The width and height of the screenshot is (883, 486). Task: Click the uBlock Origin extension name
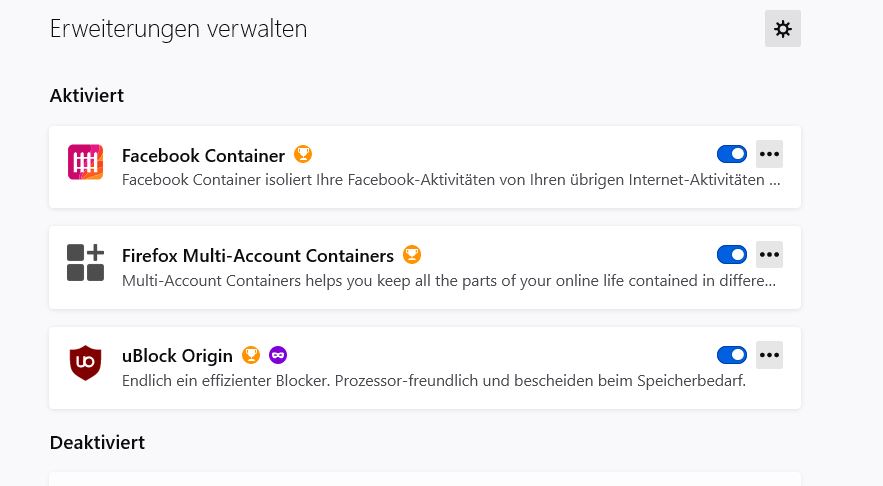177,356
